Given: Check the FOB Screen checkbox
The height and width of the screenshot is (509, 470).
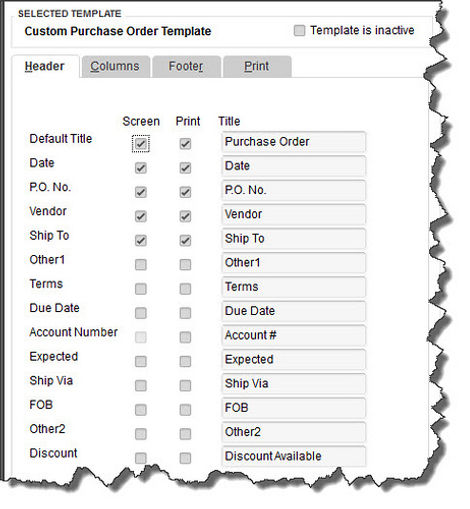Looking at the screenshot, I should pyautogui.click(x=141, y=410).
